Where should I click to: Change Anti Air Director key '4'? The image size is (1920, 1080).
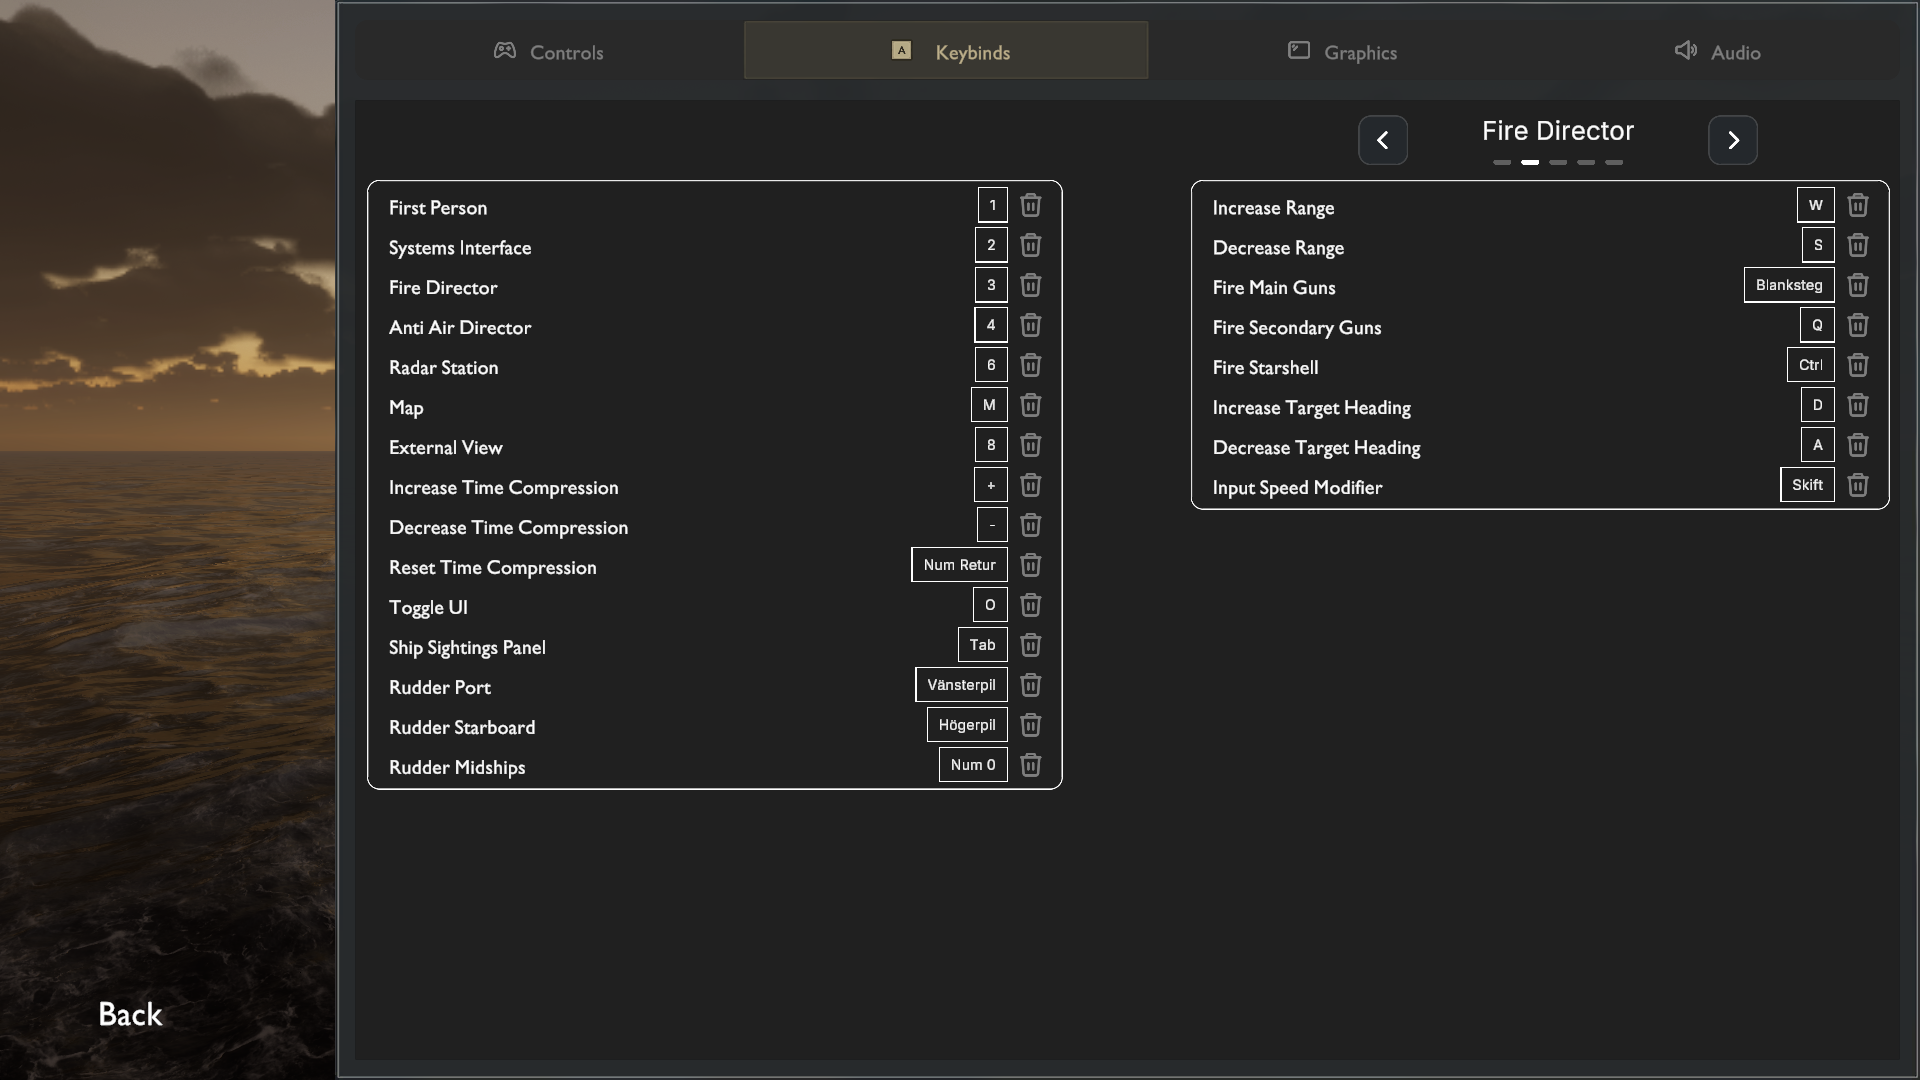point(991,325)
